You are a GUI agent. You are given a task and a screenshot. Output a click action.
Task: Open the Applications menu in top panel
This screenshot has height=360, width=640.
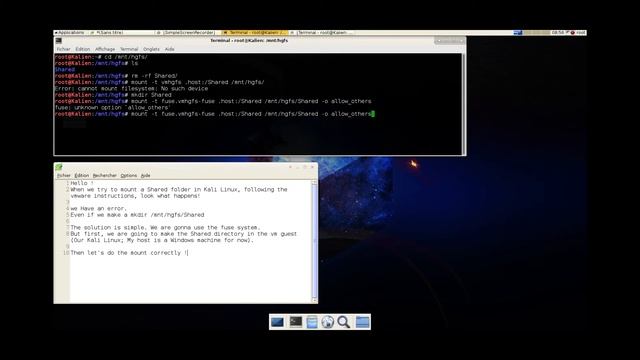[x=69, y=33]
